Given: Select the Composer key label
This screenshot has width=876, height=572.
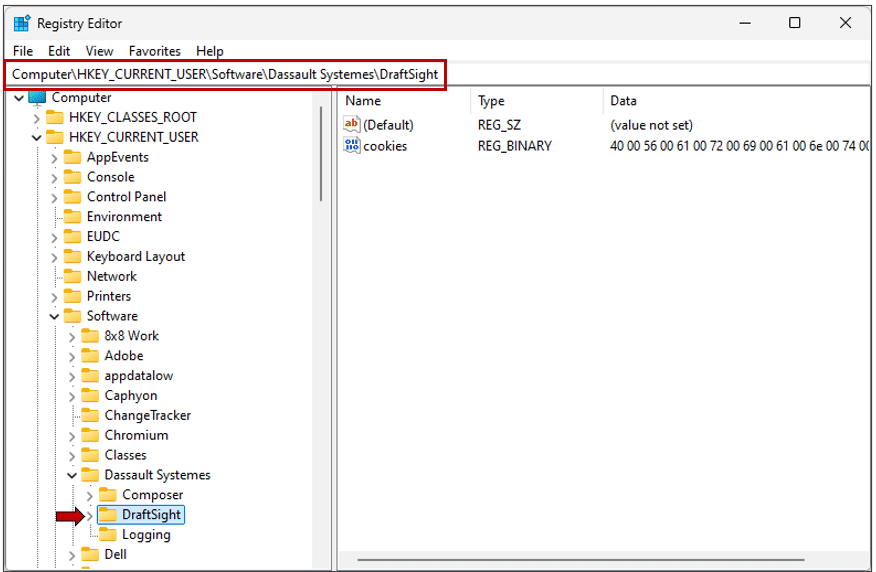Looking at the screenshot, I should pos(153,495).
